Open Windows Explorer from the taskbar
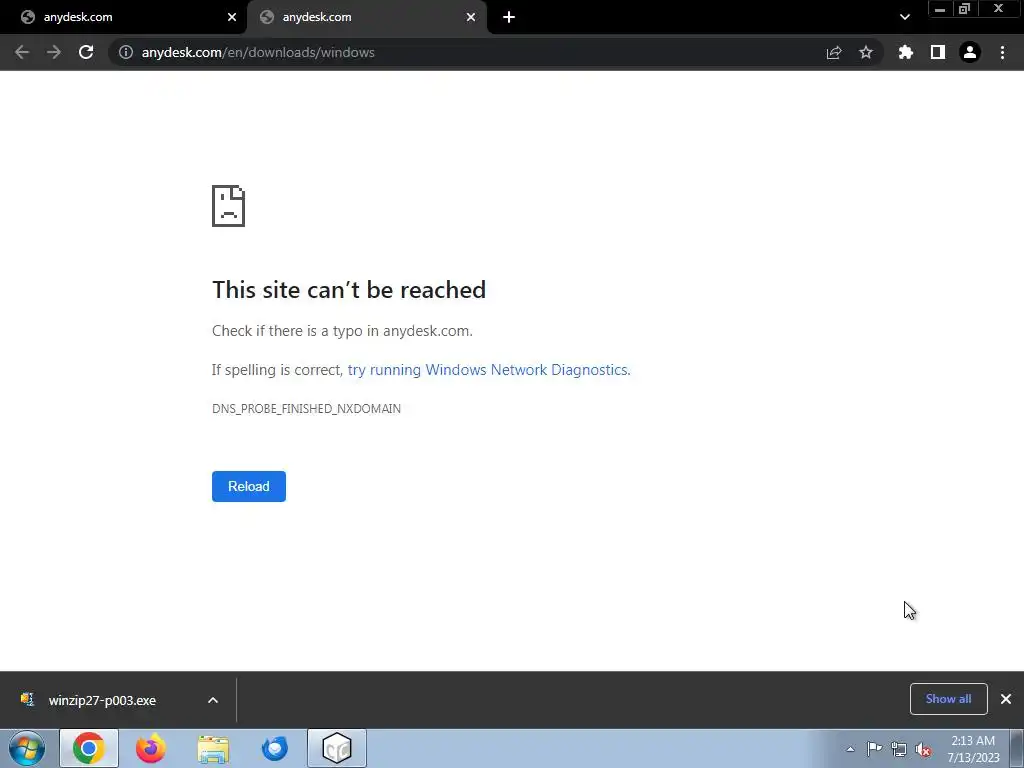Viewport: 1024px width, 768px height. pos(213,749)
